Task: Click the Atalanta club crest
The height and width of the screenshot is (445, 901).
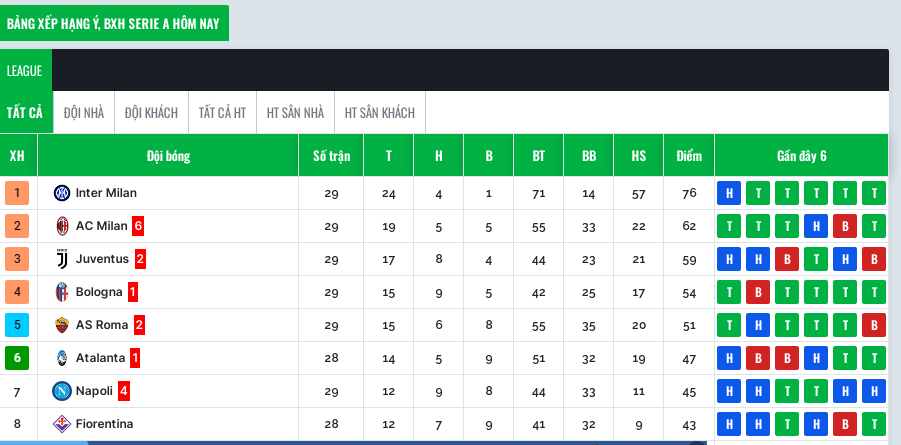Action: pyautogui.click(x=61, y=358)
